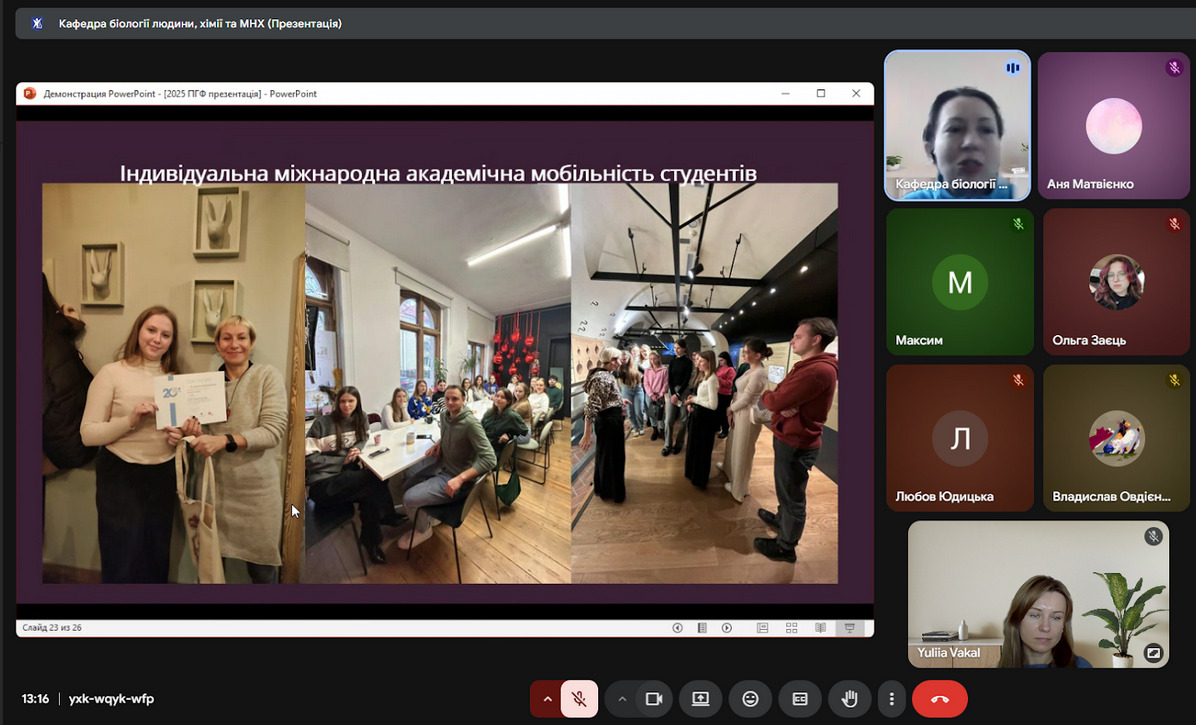Expand video settings arrow beside camera

tap(622, 699)
